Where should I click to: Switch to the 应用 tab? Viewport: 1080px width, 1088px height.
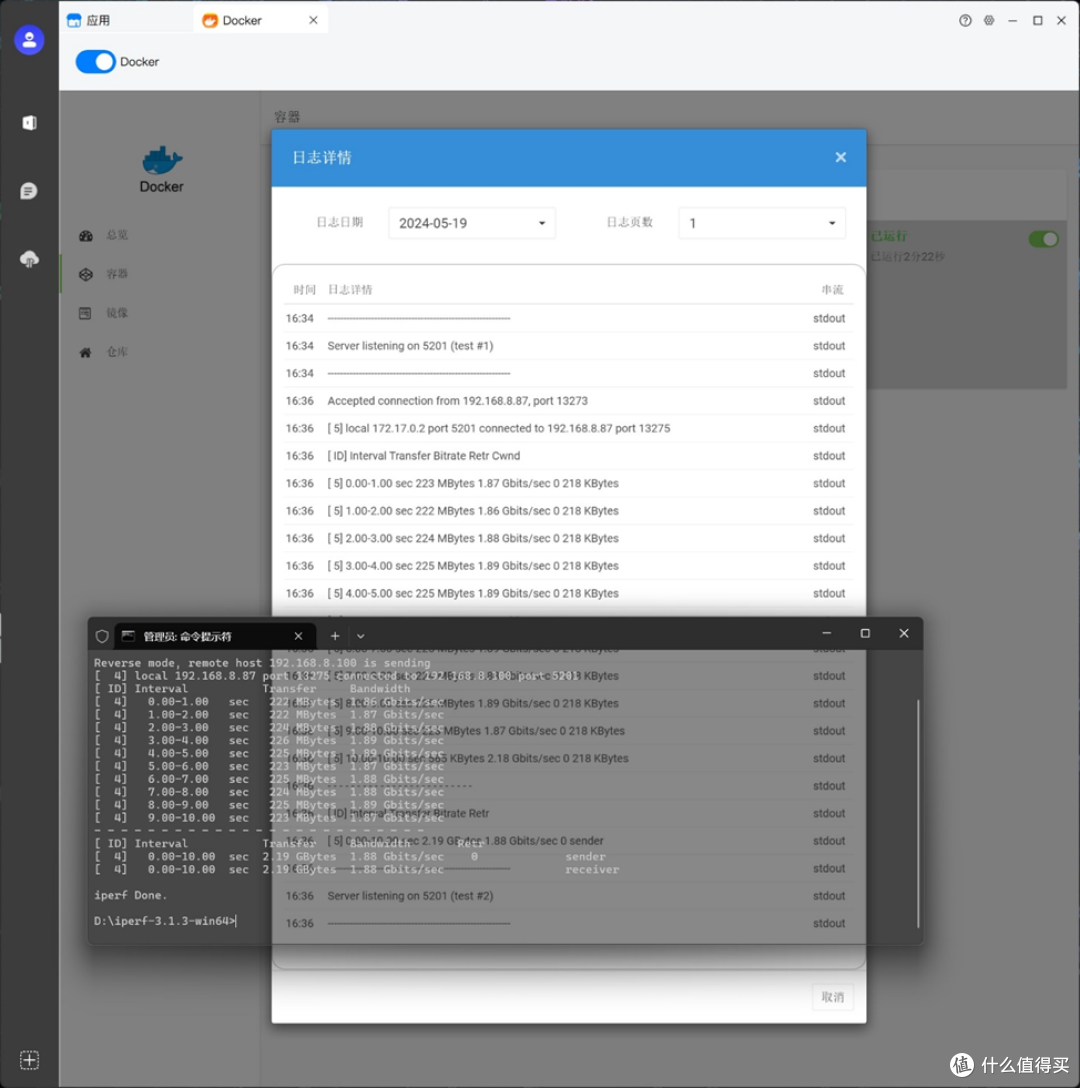128,20
